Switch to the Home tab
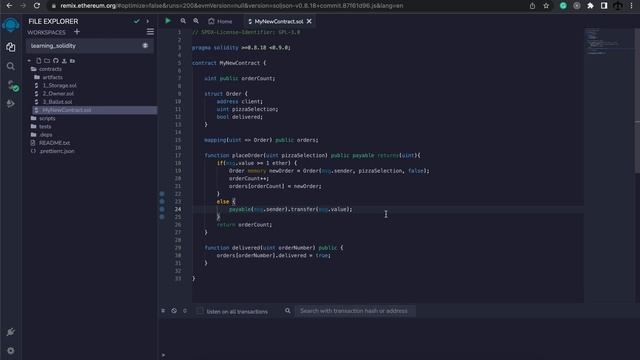This screenshot has width=640, height=360. [x=220, y=21]
